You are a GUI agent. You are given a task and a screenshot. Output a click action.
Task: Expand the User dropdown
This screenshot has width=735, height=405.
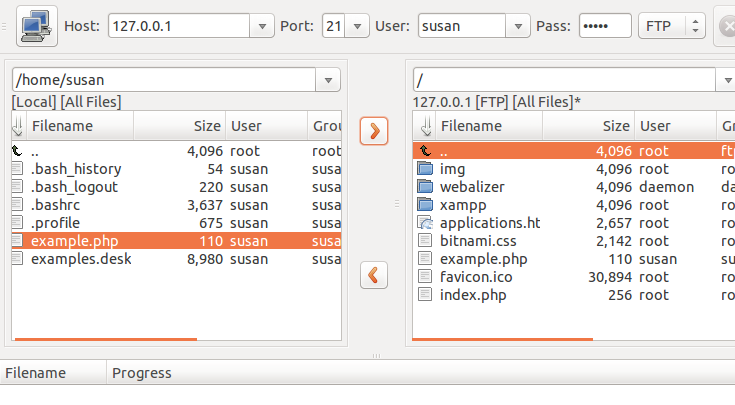(x=518, y=26)
